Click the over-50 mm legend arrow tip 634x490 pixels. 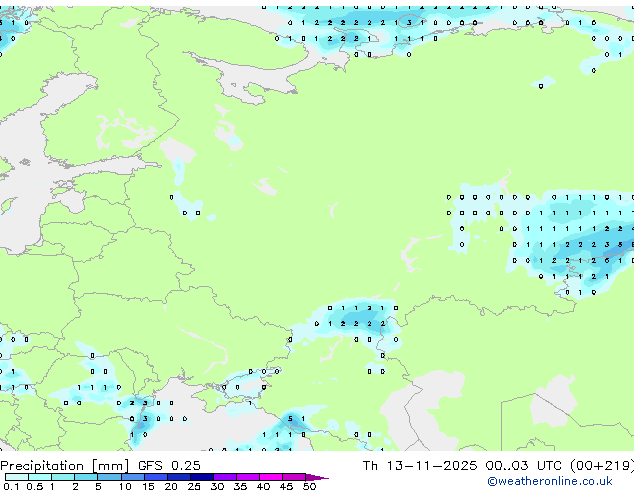click(x=317, y=477)
